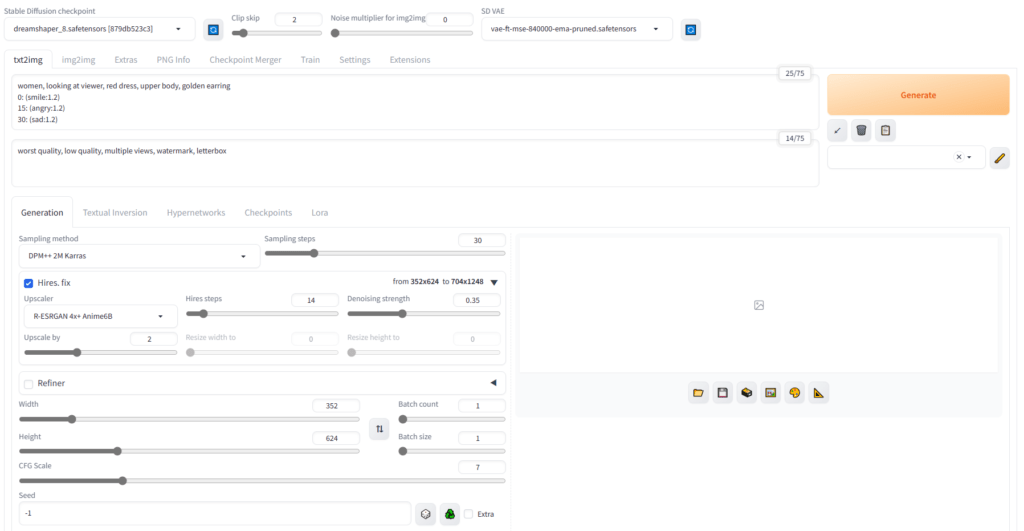The image size is (1024, 531).
Task: Open the Upscaler dropdown R-ESRGAN 4x+ Anime6B
Action: point(100,317)
